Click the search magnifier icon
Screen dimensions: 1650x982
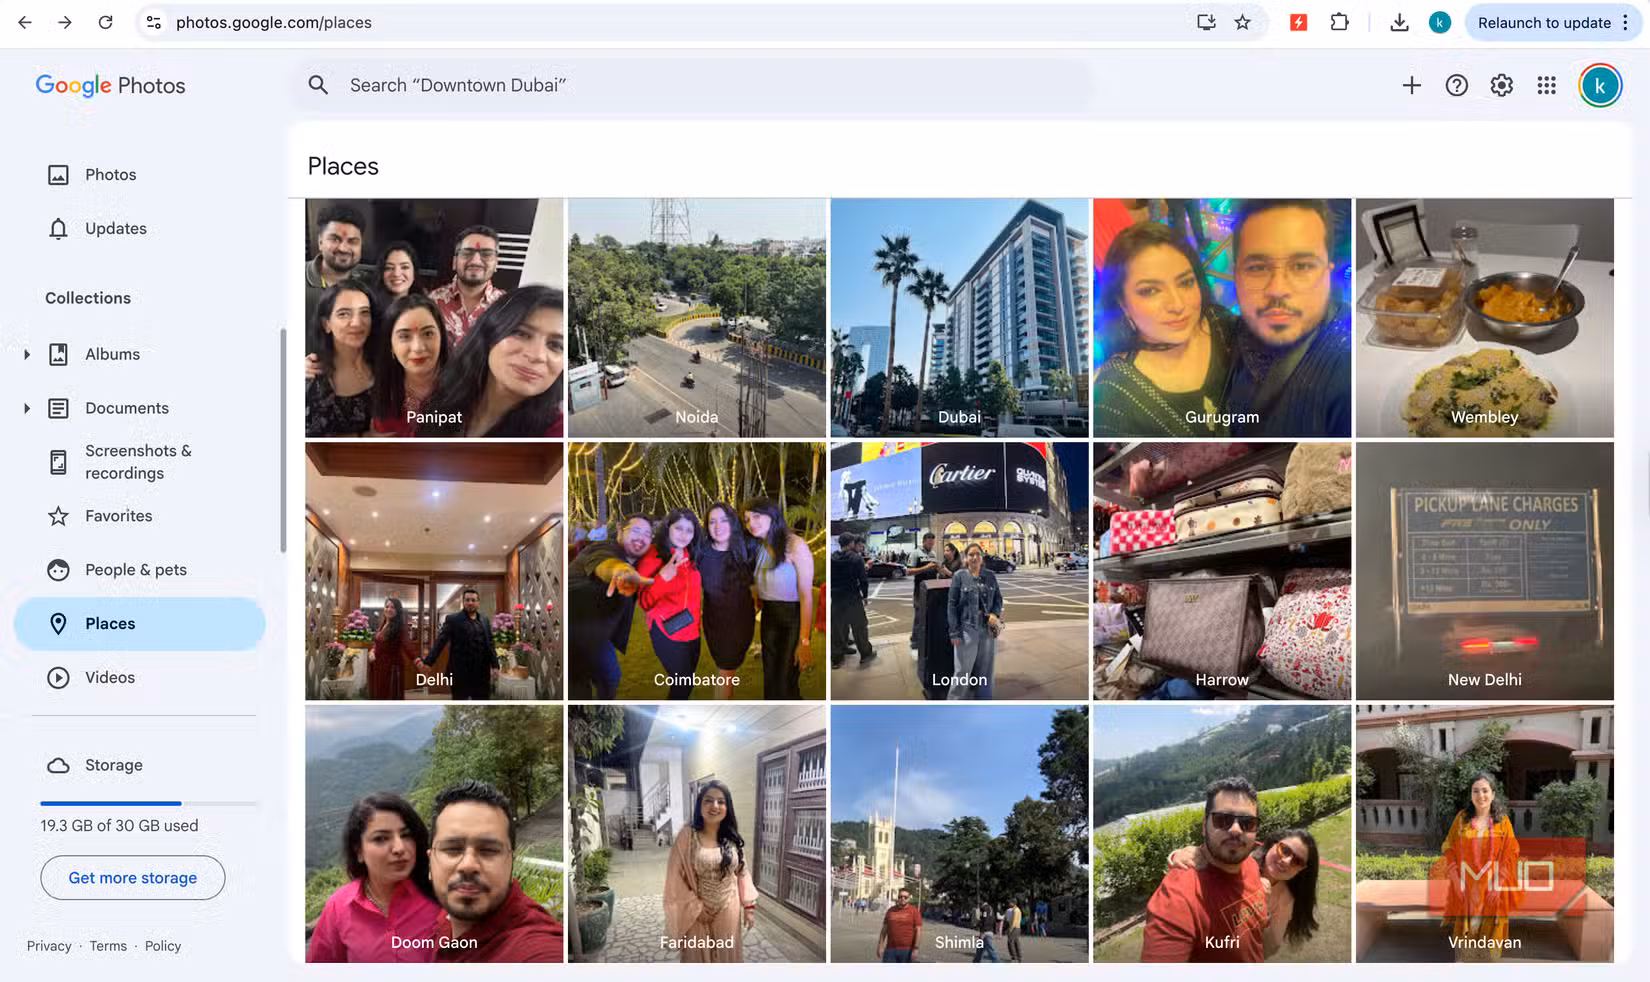(x=318, y=85)
